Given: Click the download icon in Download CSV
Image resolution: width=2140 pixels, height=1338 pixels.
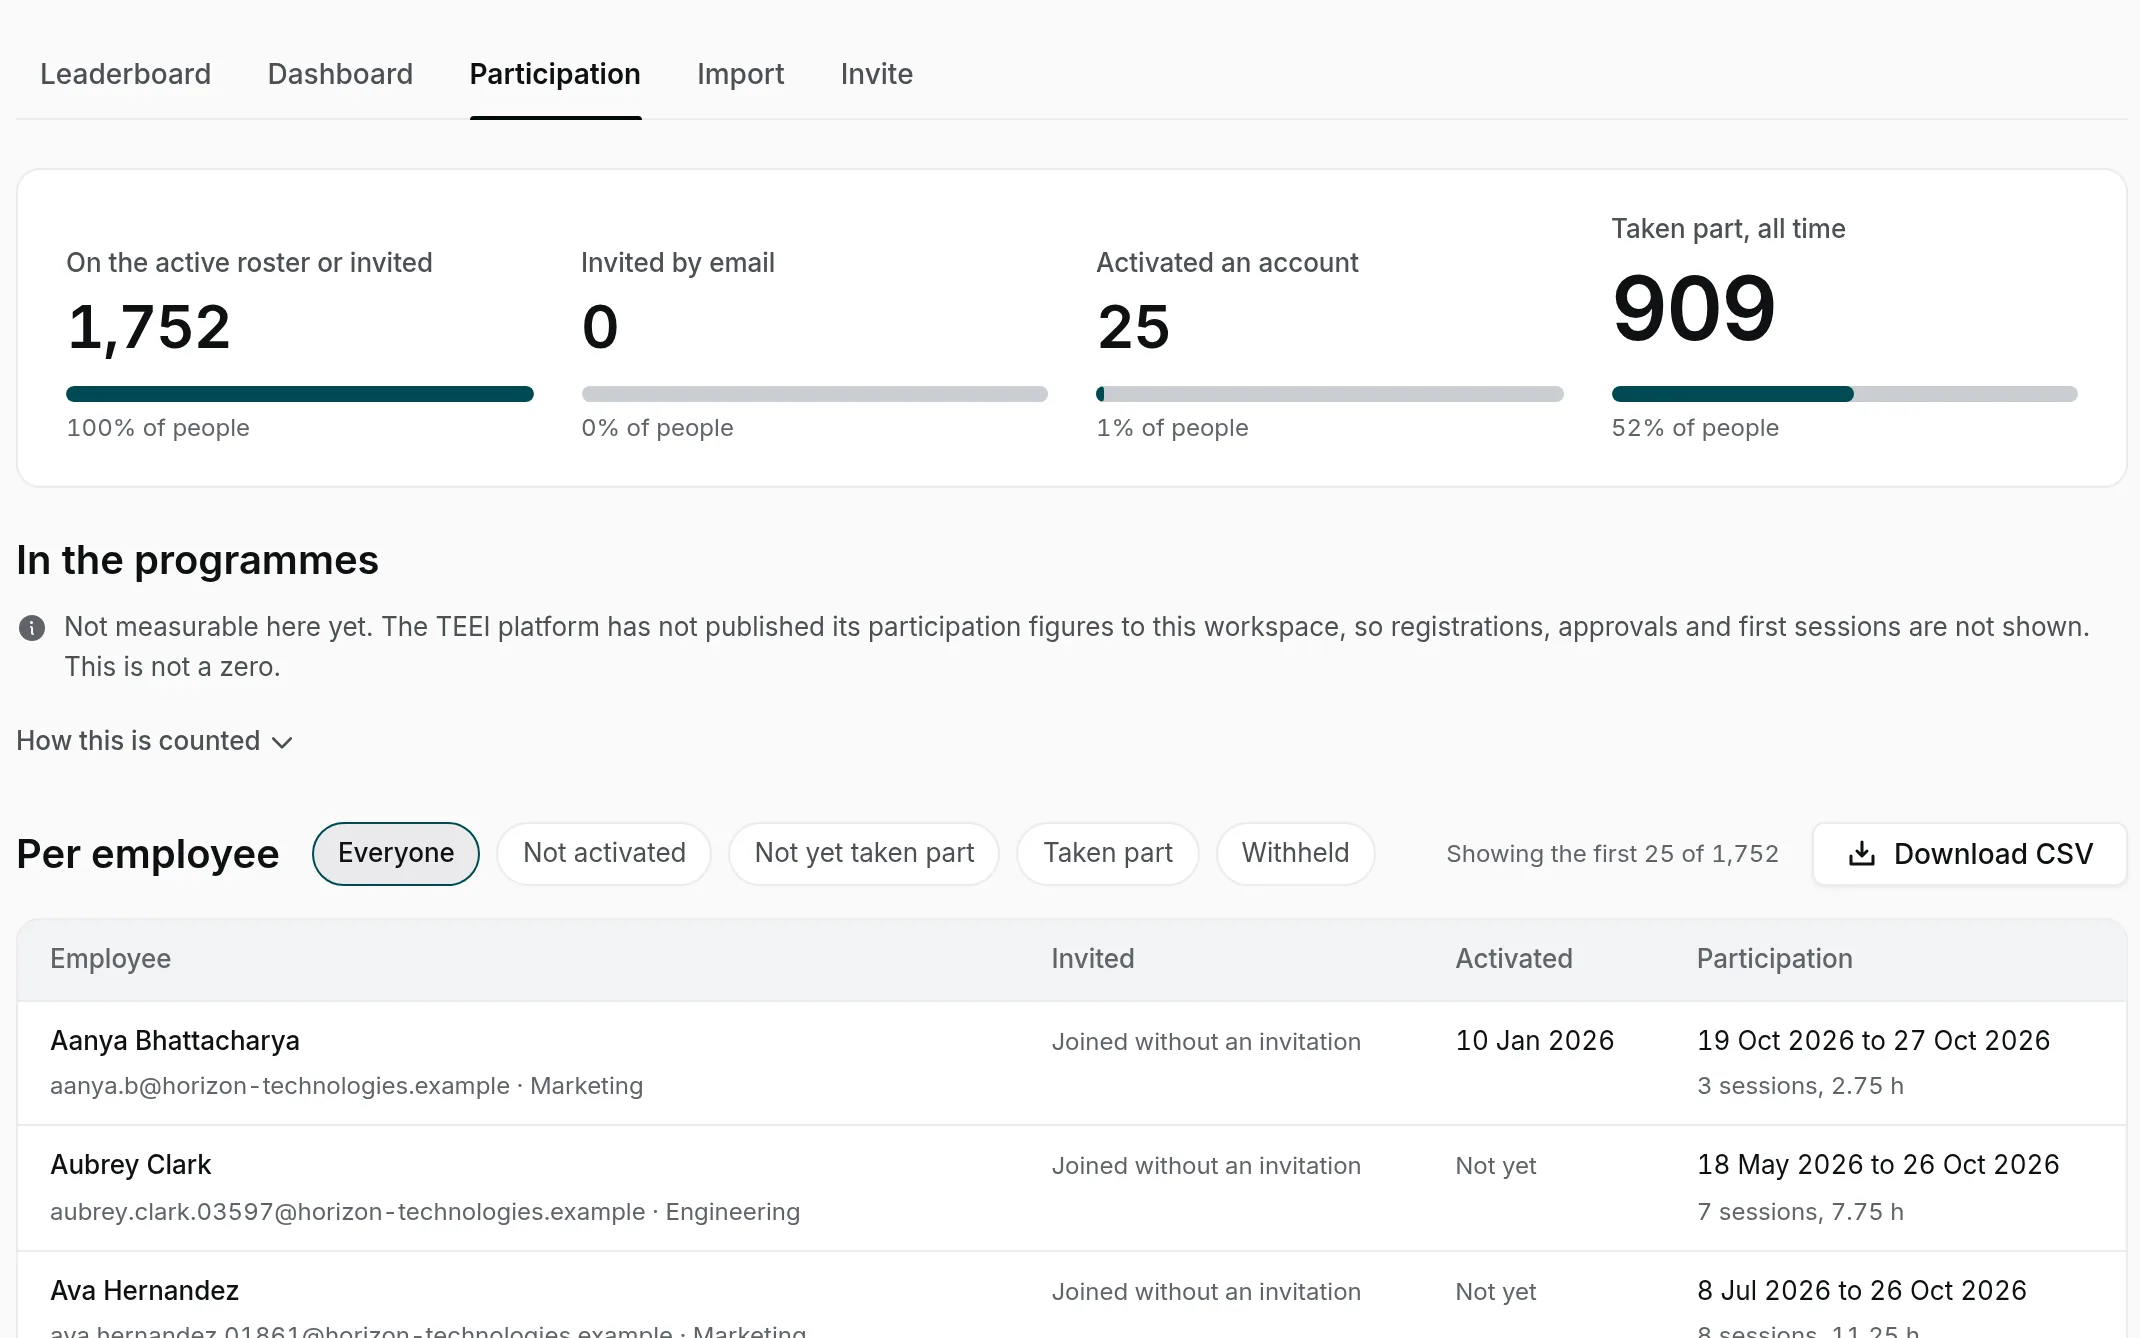Looking at the screenshot, I should (1862, 854).
